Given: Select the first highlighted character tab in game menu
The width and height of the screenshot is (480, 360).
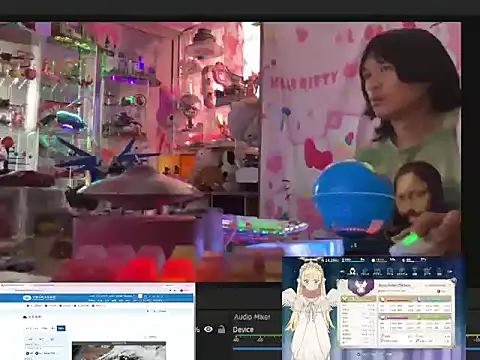Looking at the screenshot, I should [352, 272].
